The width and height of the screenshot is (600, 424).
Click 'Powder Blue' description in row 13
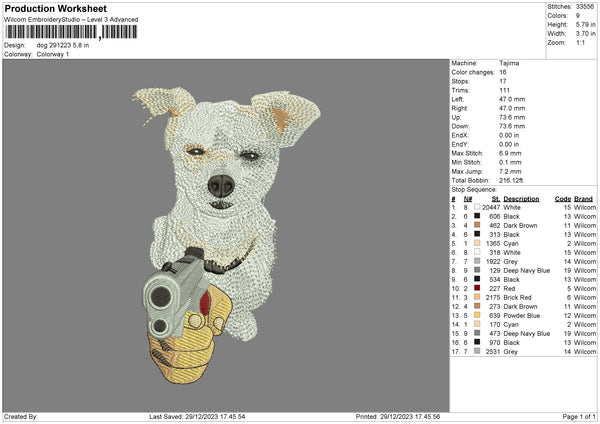pos(522,316)
